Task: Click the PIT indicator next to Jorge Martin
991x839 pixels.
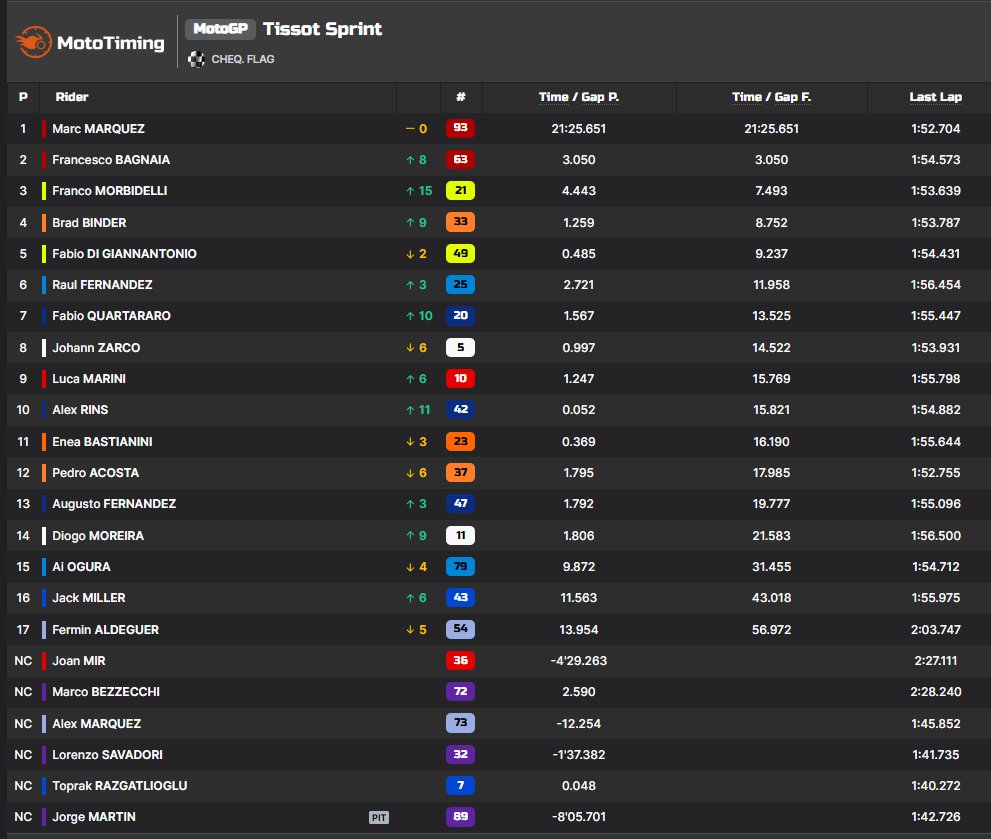Action: pos(379,817)
